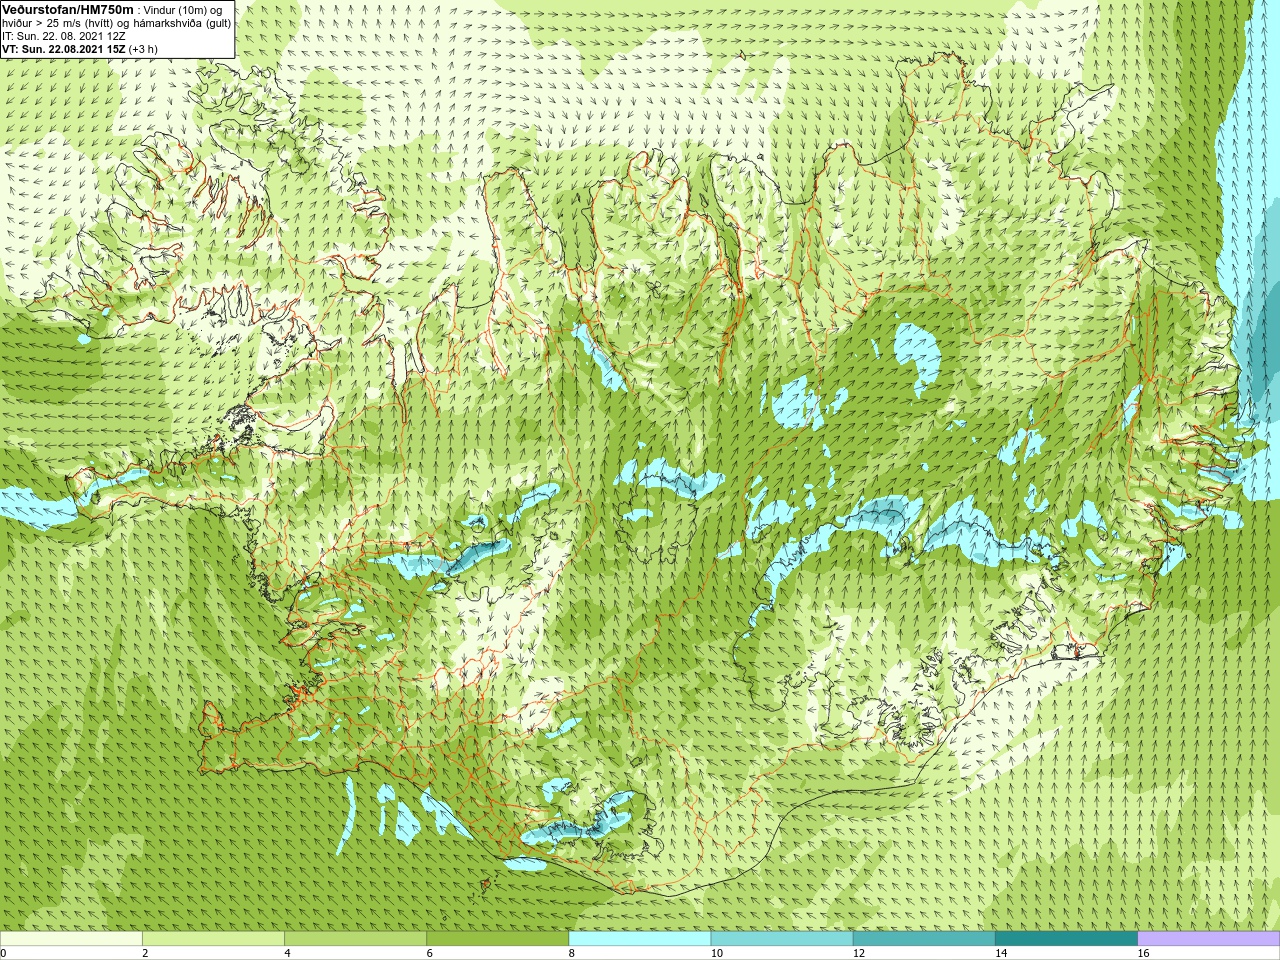Click the teal 12–14 legend swatch
The height and width of the screenshot is (960, 1280).
pyautogui.click(x=924, y=938)
